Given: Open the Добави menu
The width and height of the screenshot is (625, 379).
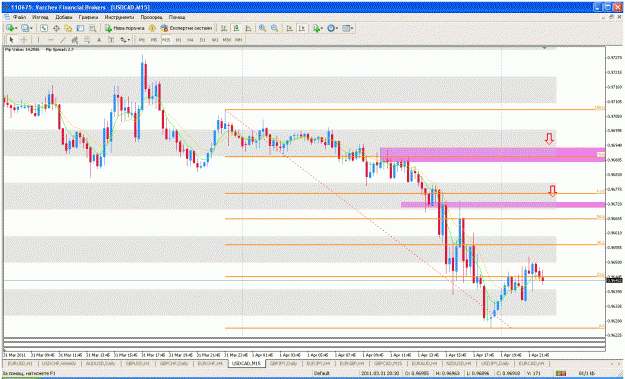Looking at the screenshot, I should click(x=64, y=18).
